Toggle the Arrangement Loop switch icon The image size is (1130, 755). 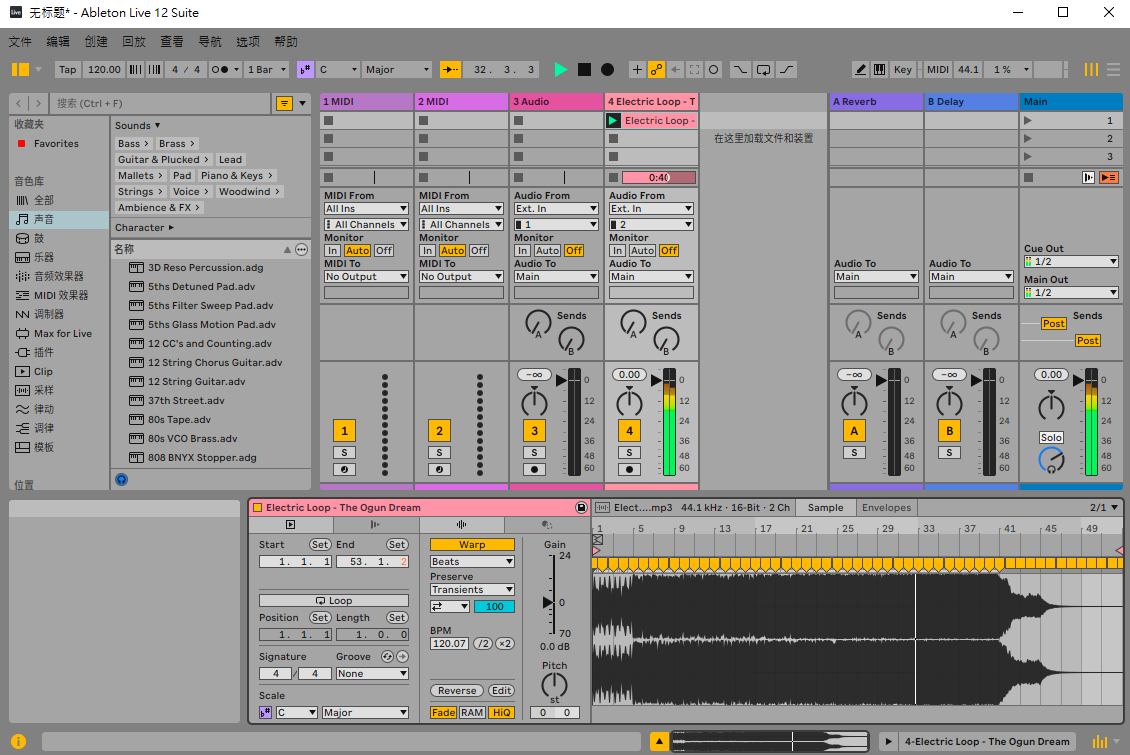click(763, 69)
